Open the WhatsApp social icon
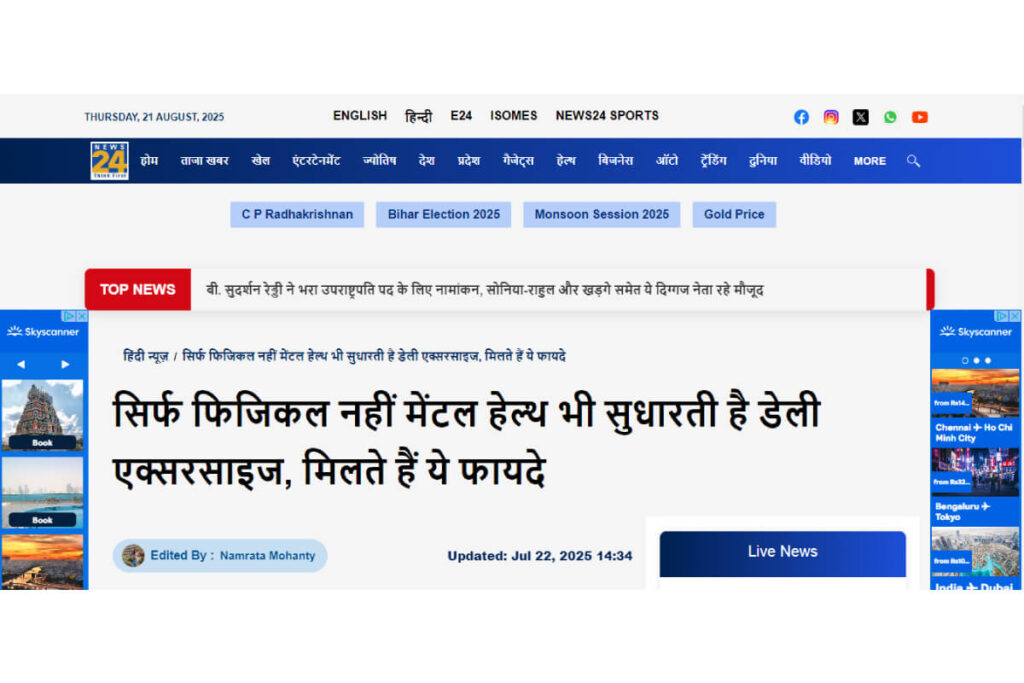Image resolution: width=1024 pixels, height=683 pixels. click(890, 117)
